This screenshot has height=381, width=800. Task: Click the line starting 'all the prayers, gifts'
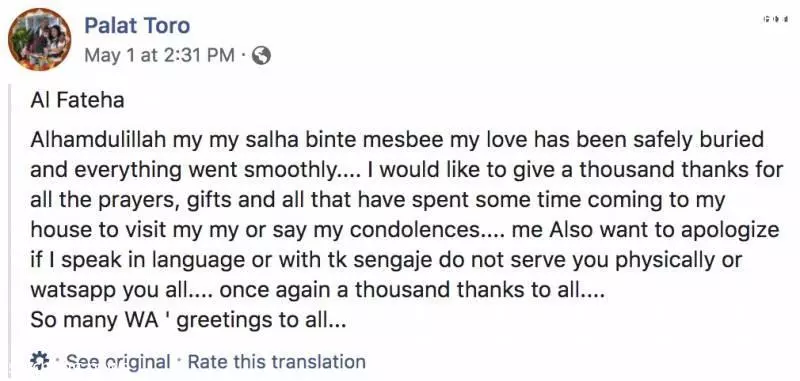pyautogui.click(x=377, y=200)
